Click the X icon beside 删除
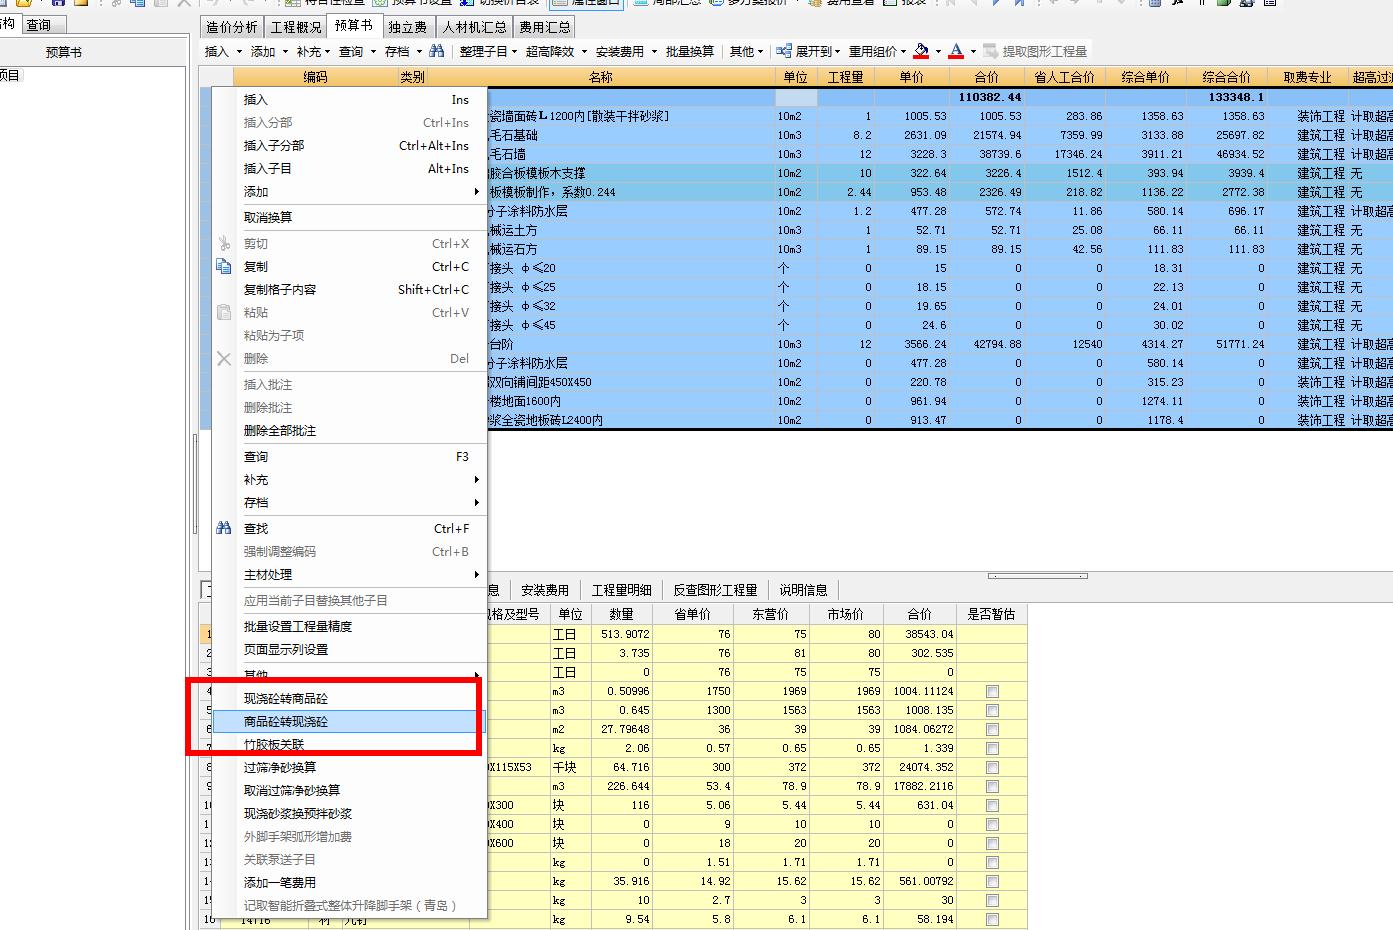This screenshot has height=930, width=1393. tap(224, 359)
